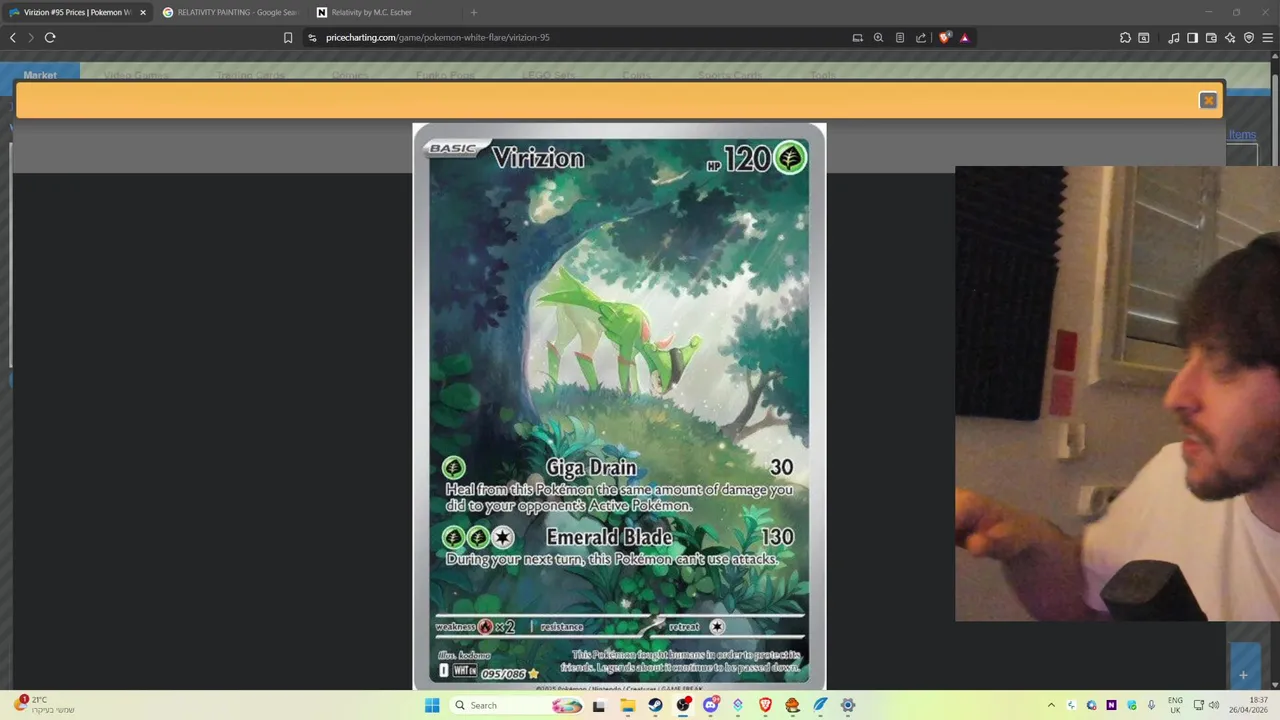Viewport: 1280px width, 720px height.
Task: Open a new browser tab
Action: click(x=473, y=12)
